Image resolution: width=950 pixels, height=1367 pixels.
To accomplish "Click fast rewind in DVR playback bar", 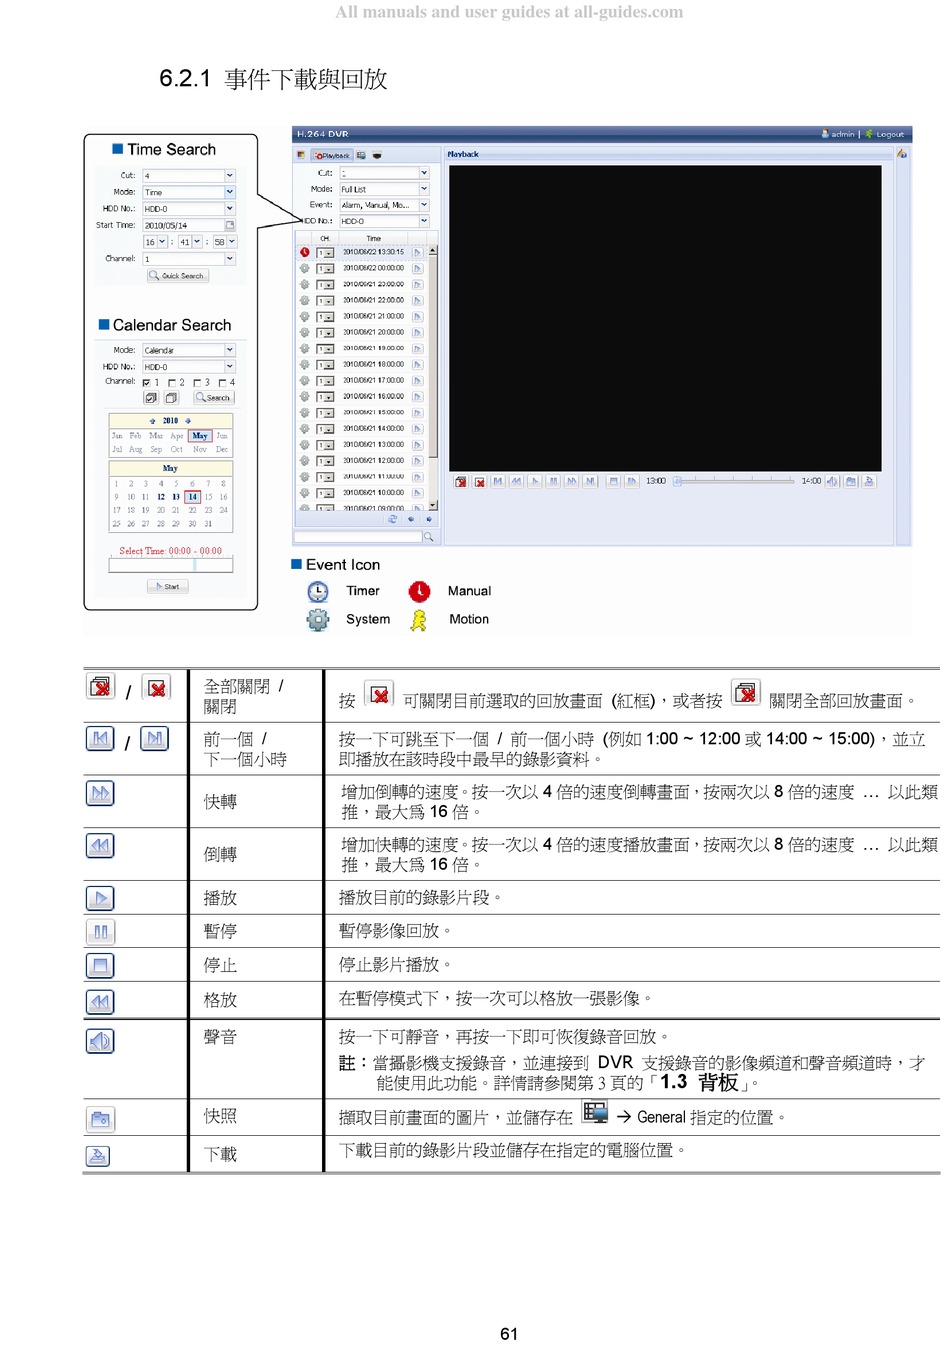I will pyautogui.click(x=516, y=481).
